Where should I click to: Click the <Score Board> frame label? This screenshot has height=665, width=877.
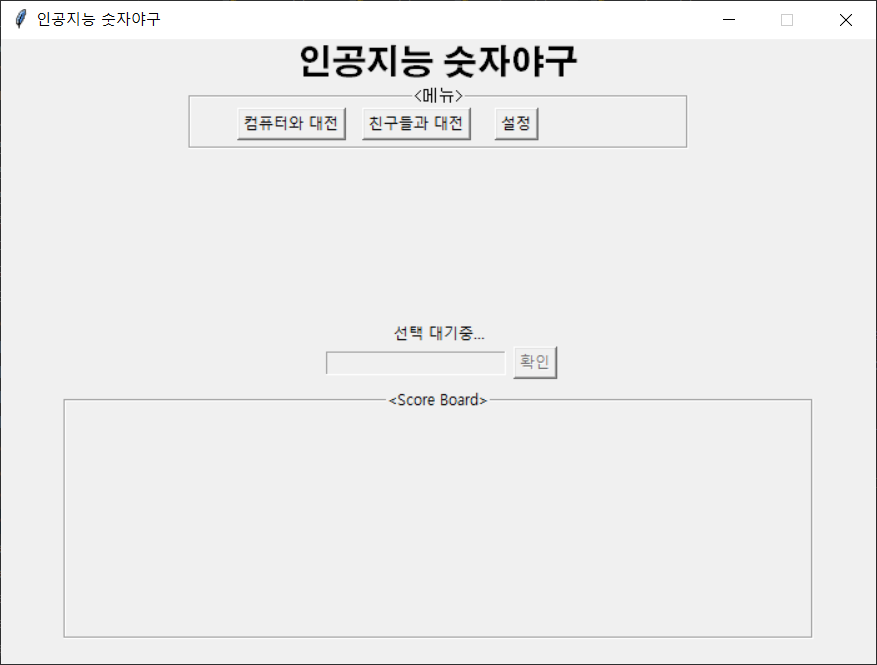[x=438, y=400]
